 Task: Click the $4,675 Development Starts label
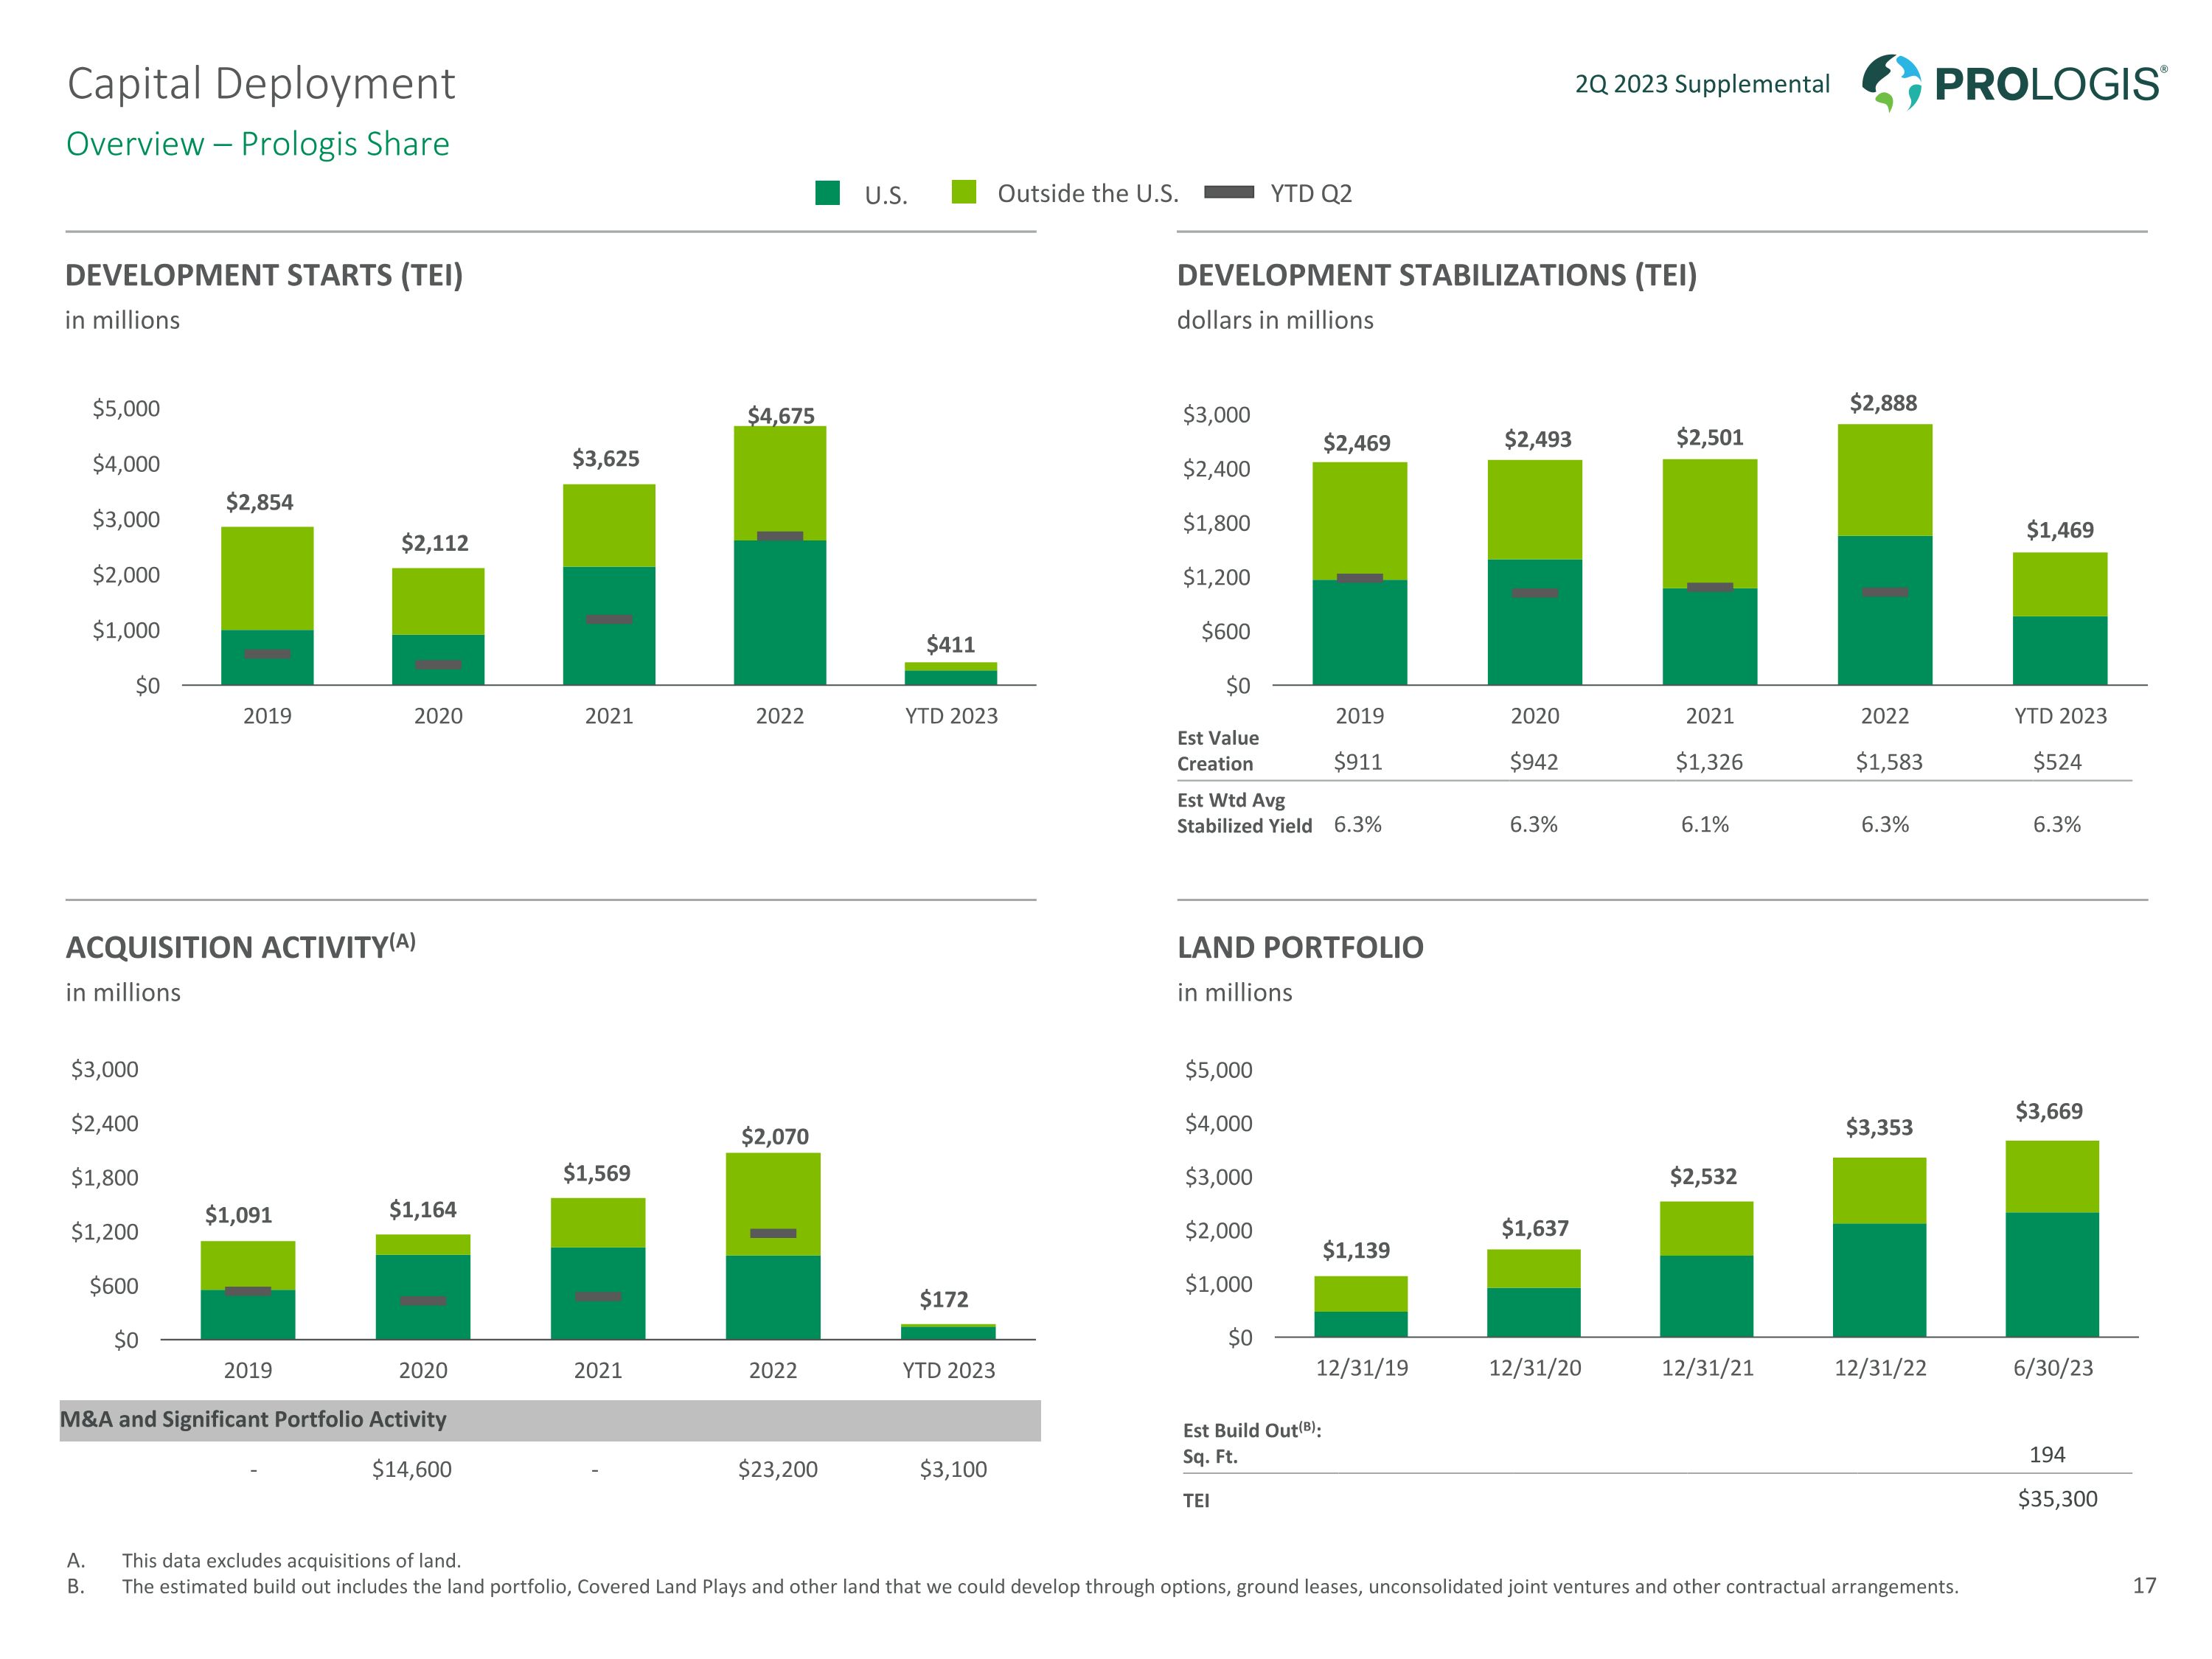pos(781,415)
